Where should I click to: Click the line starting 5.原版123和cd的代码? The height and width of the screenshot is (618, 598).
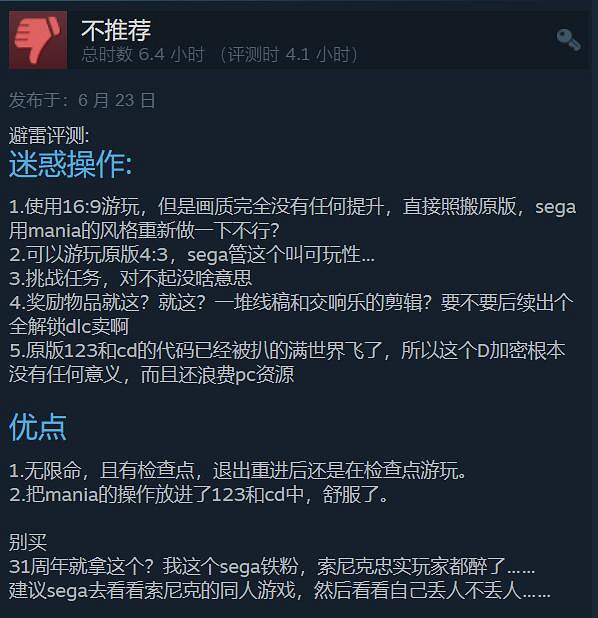coord(287,350)
